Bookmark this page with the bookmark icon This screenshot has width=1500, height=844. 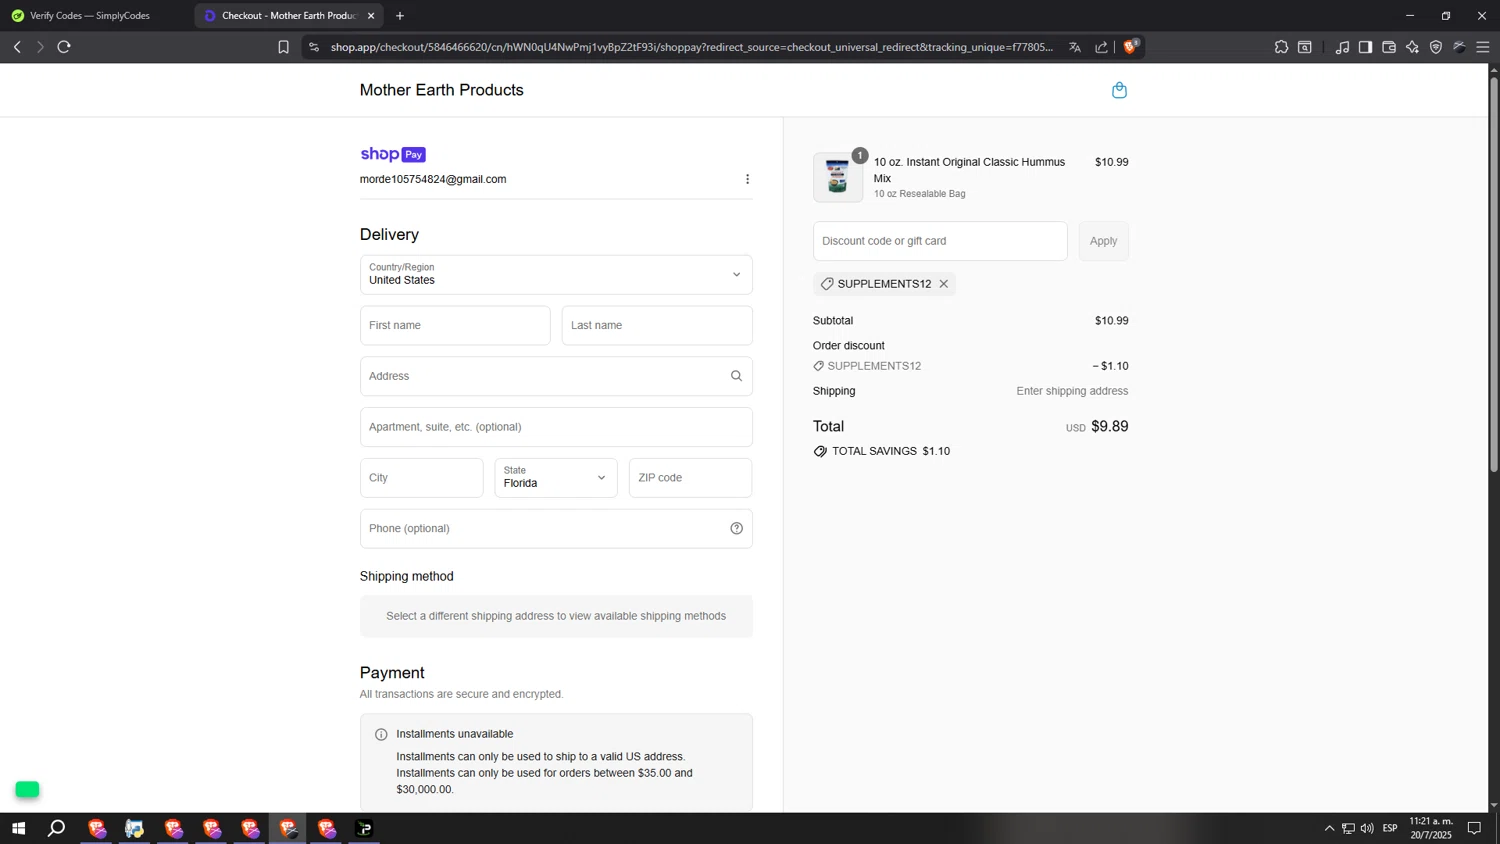[x=283, y=47]
